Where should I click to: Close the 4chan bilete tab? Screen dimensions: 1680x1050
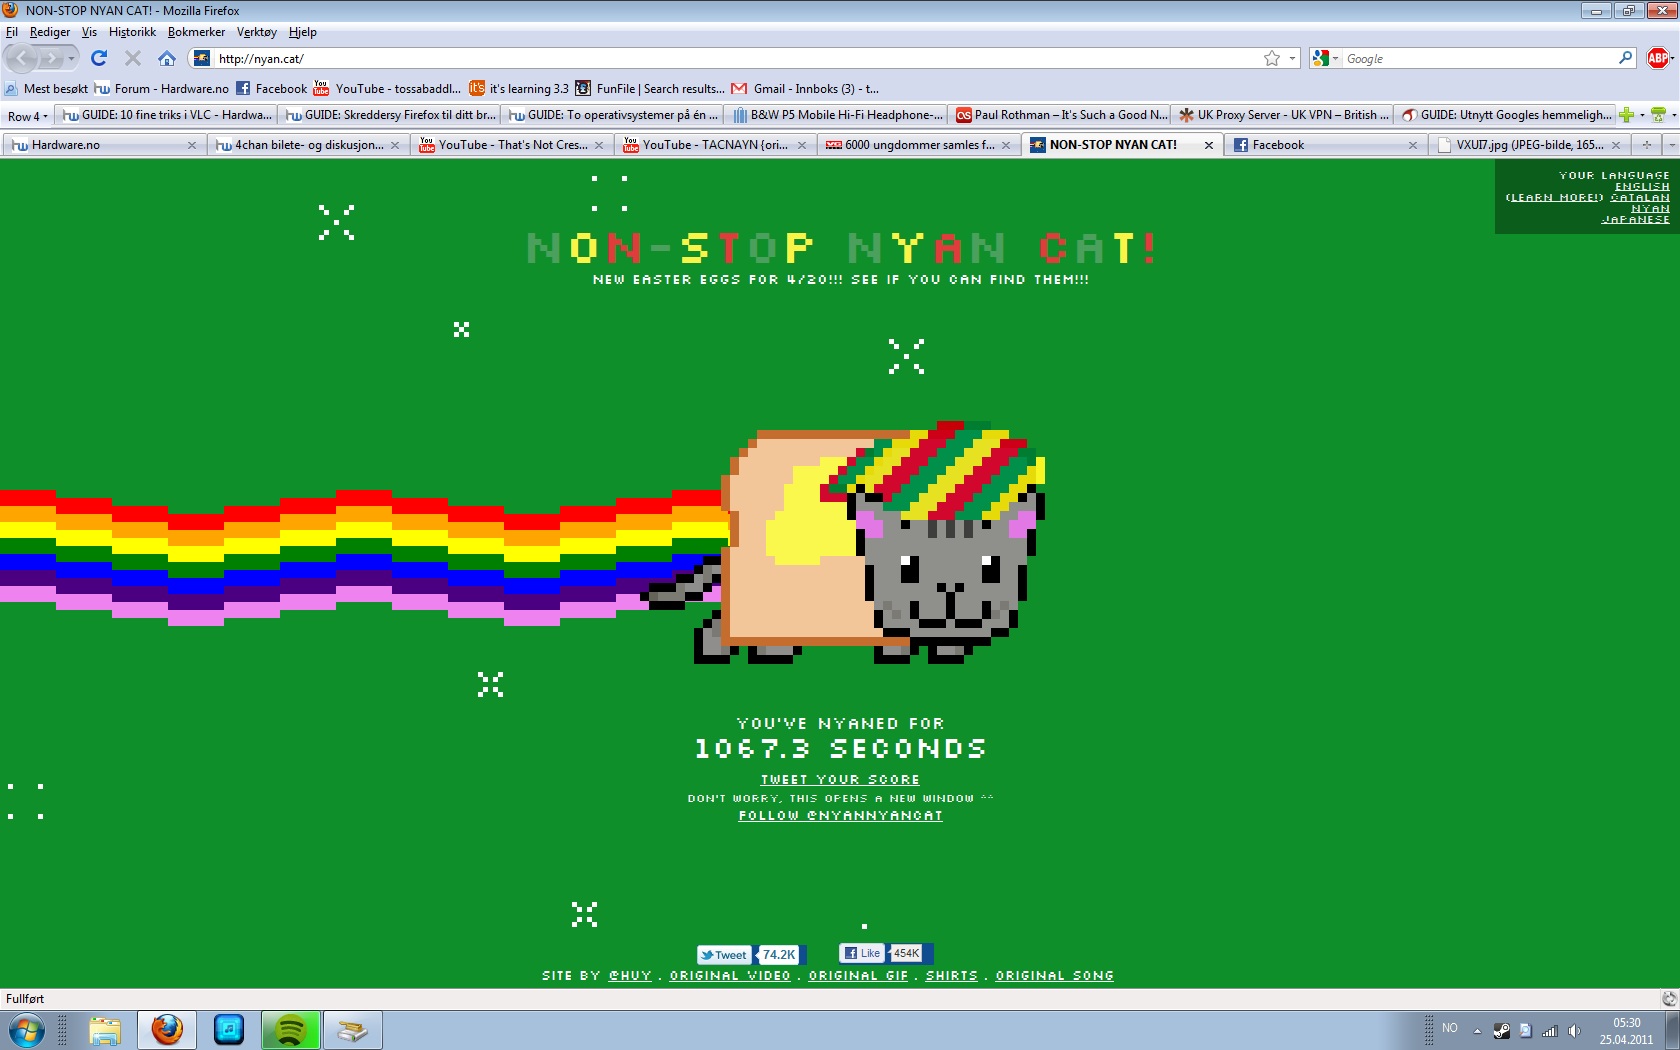[395, 145]
